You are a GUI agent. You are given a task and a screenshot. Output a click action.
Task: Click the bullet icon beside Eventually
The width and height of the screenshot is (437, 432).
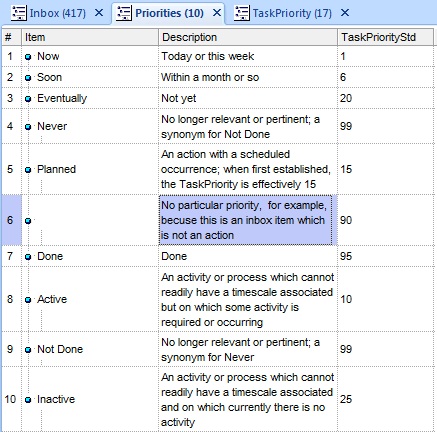[x=28, y=99]
